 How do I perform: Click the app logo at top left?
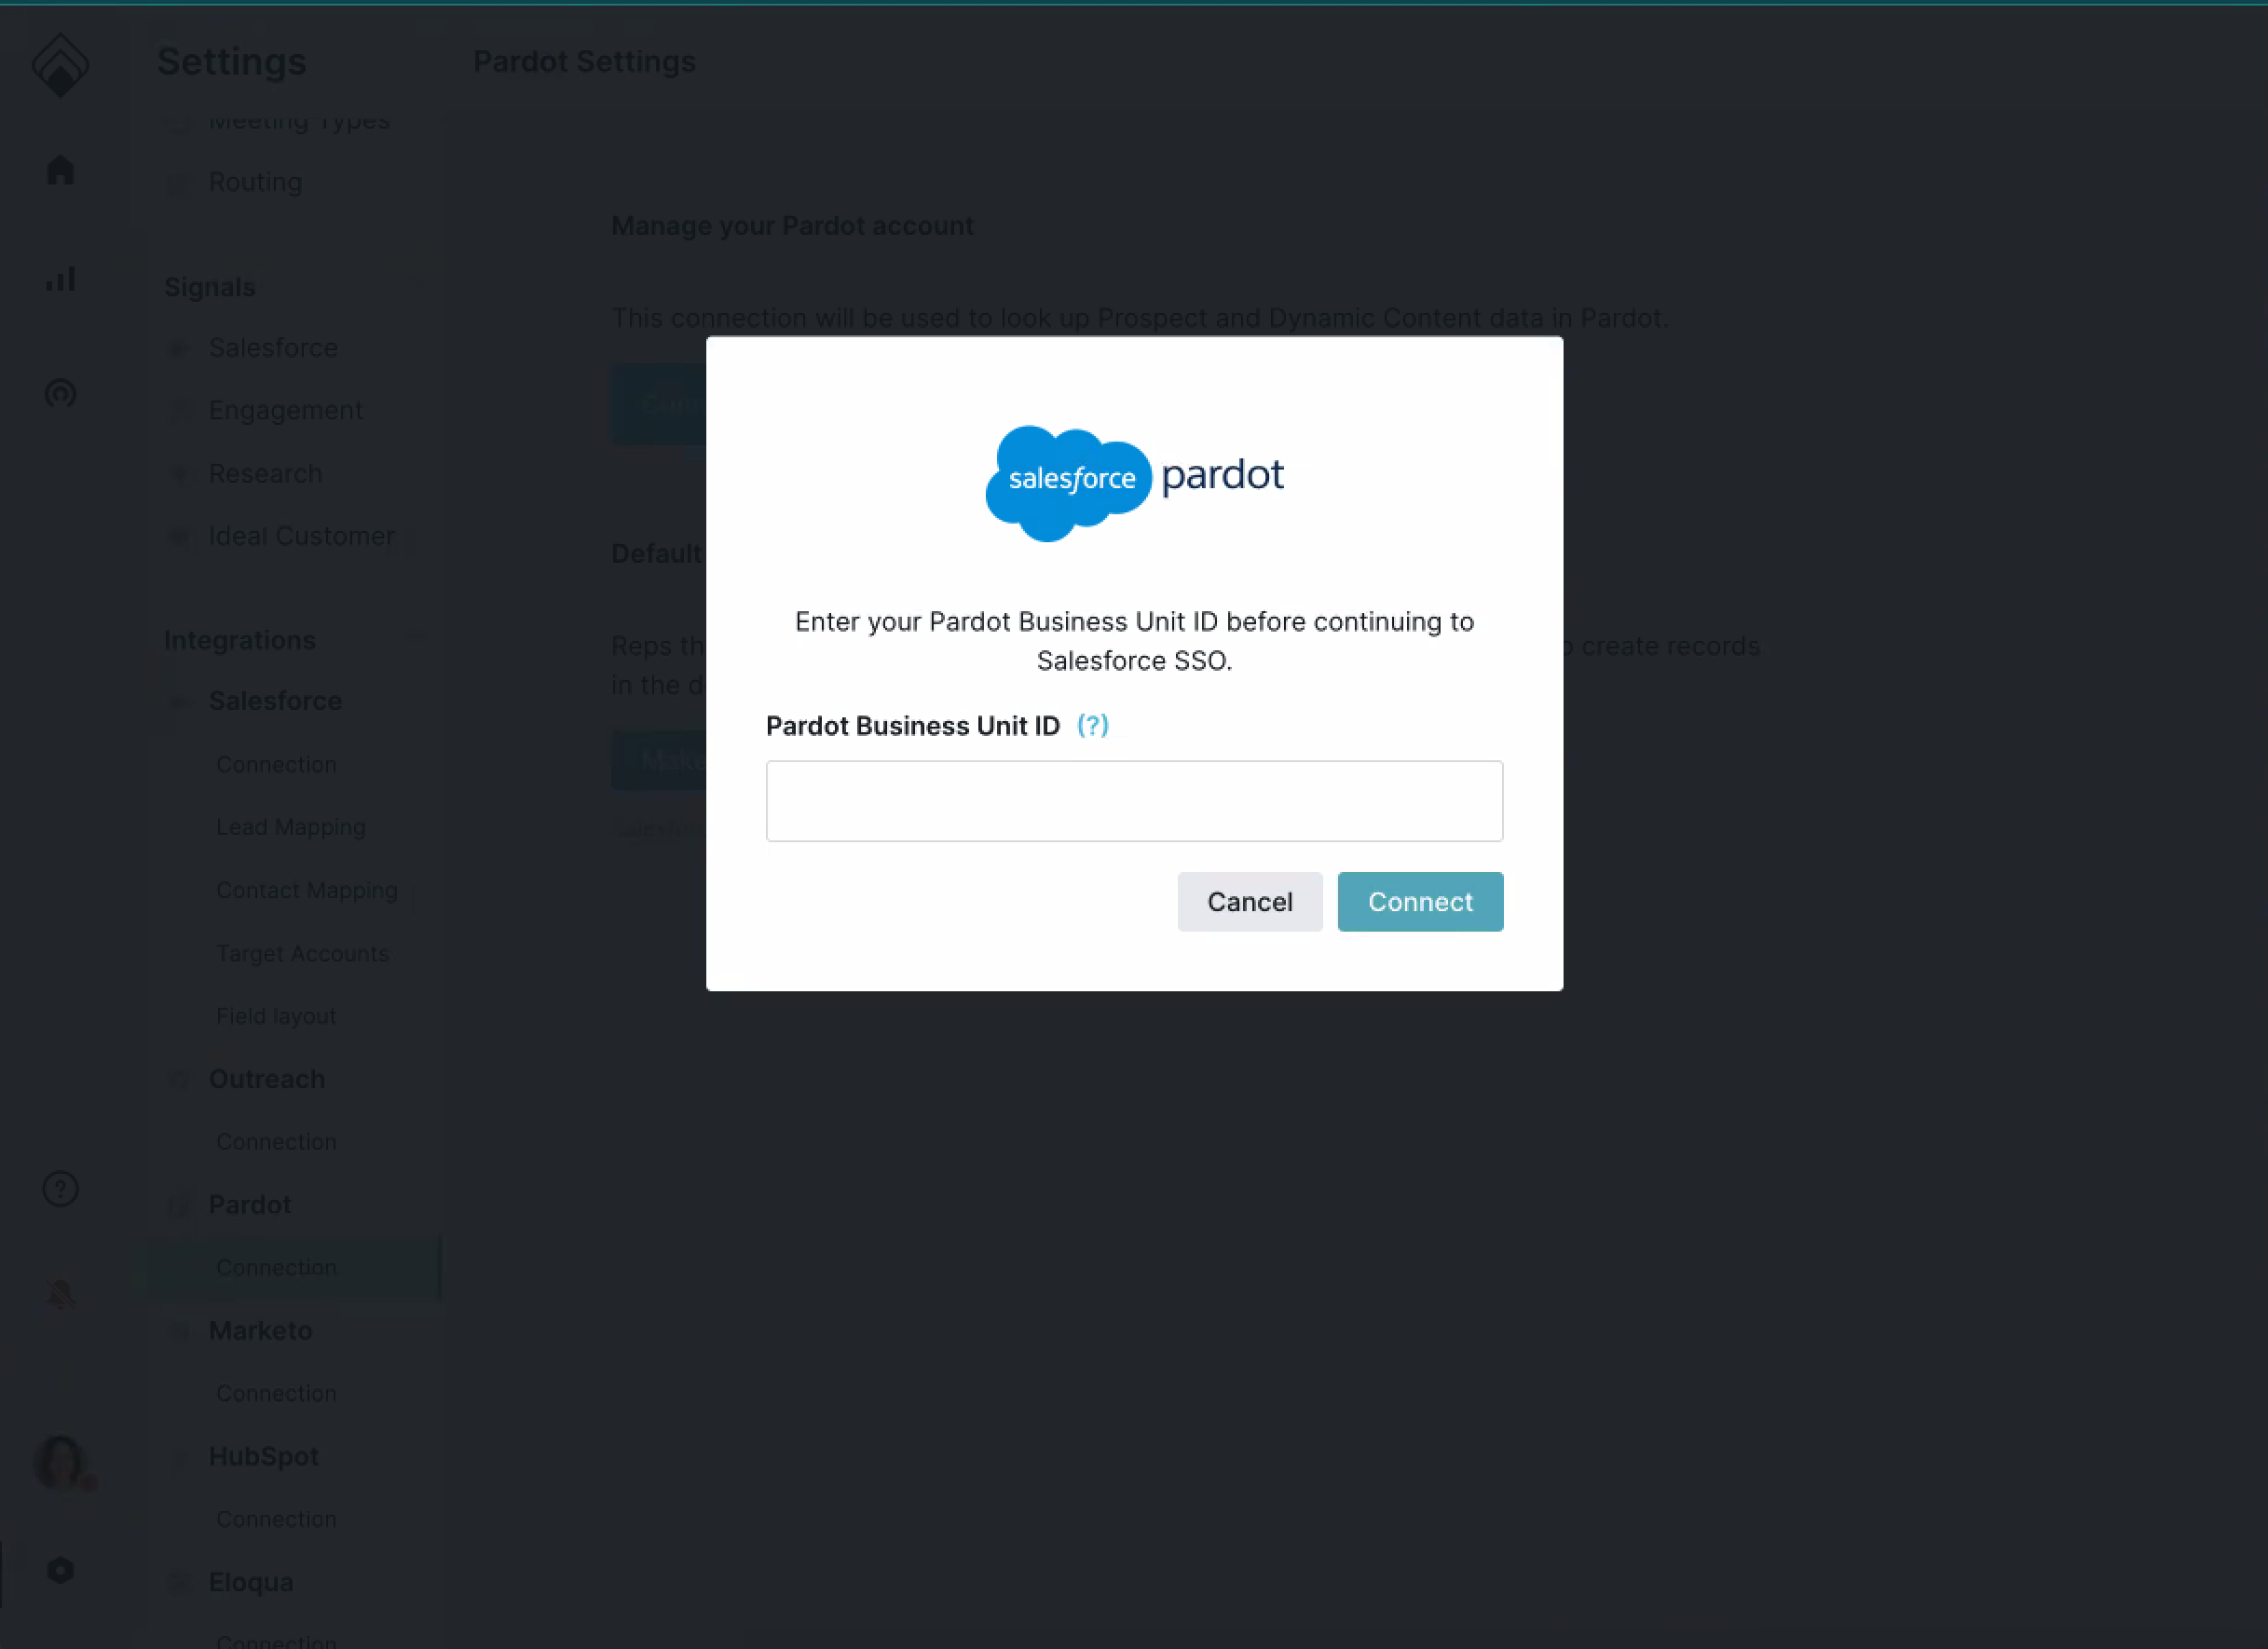[x=60, y=64]
